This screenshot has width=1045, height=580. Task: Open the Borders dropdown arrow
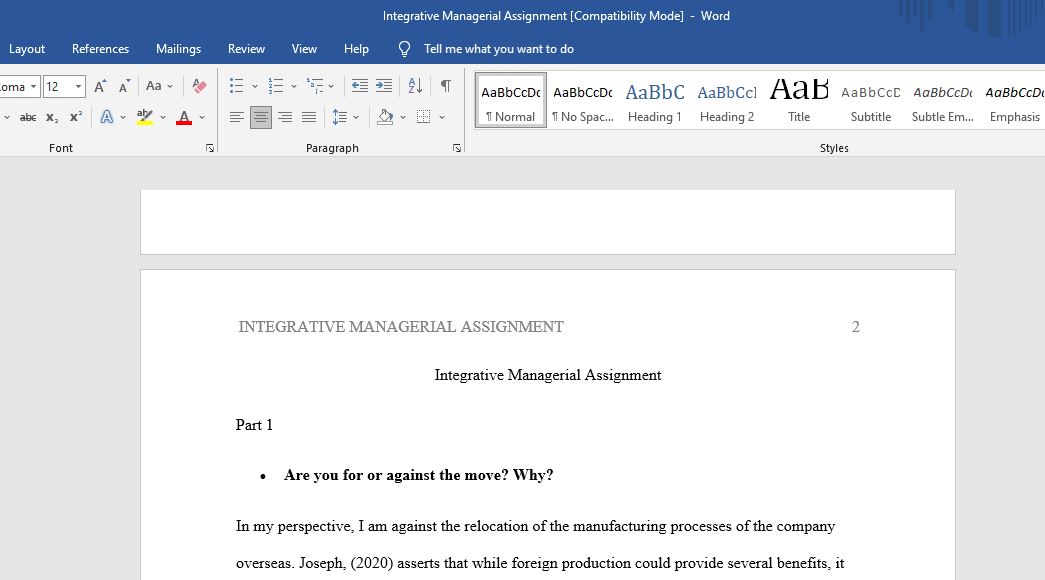point(441,117)
